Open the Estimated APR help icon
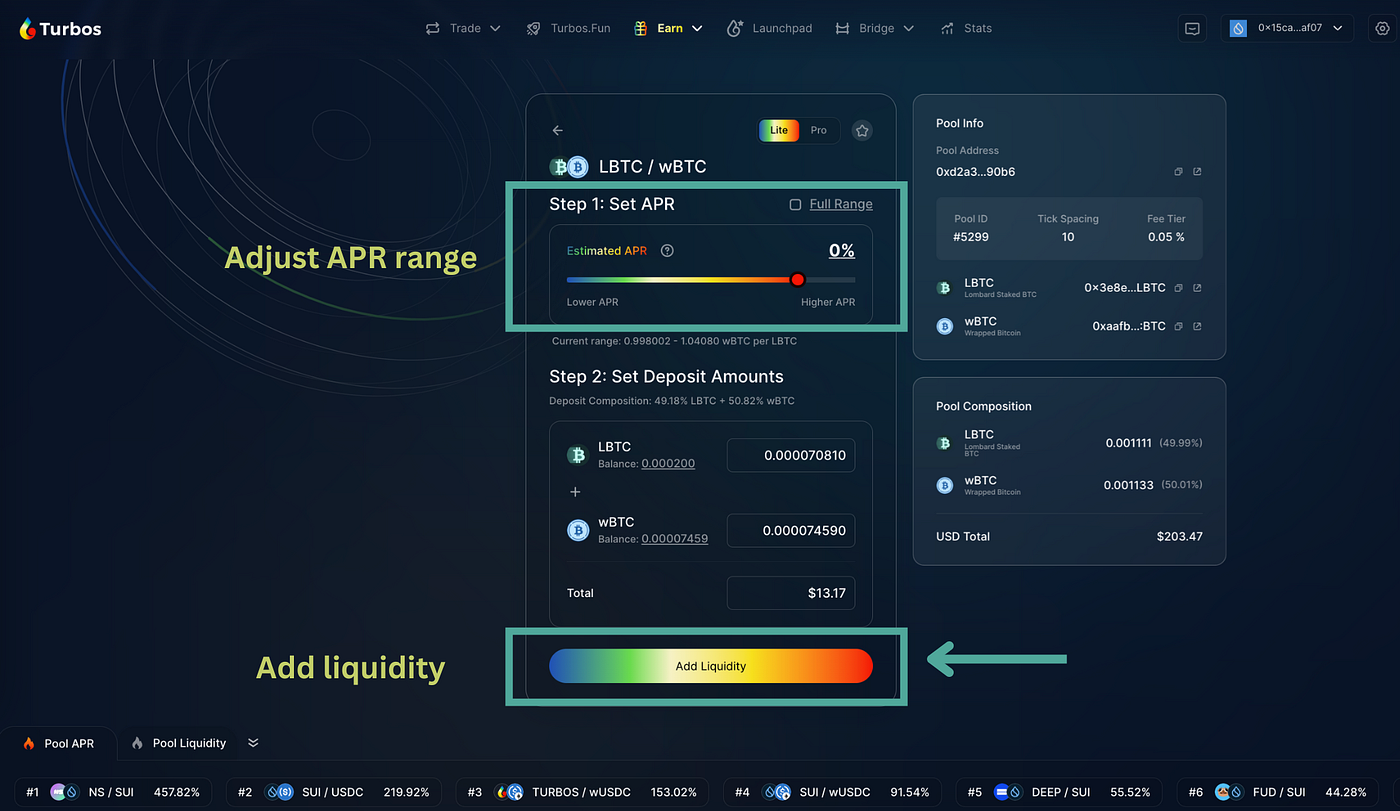The width and height of the screenshot is (1400, 811). tap(667, 251)
